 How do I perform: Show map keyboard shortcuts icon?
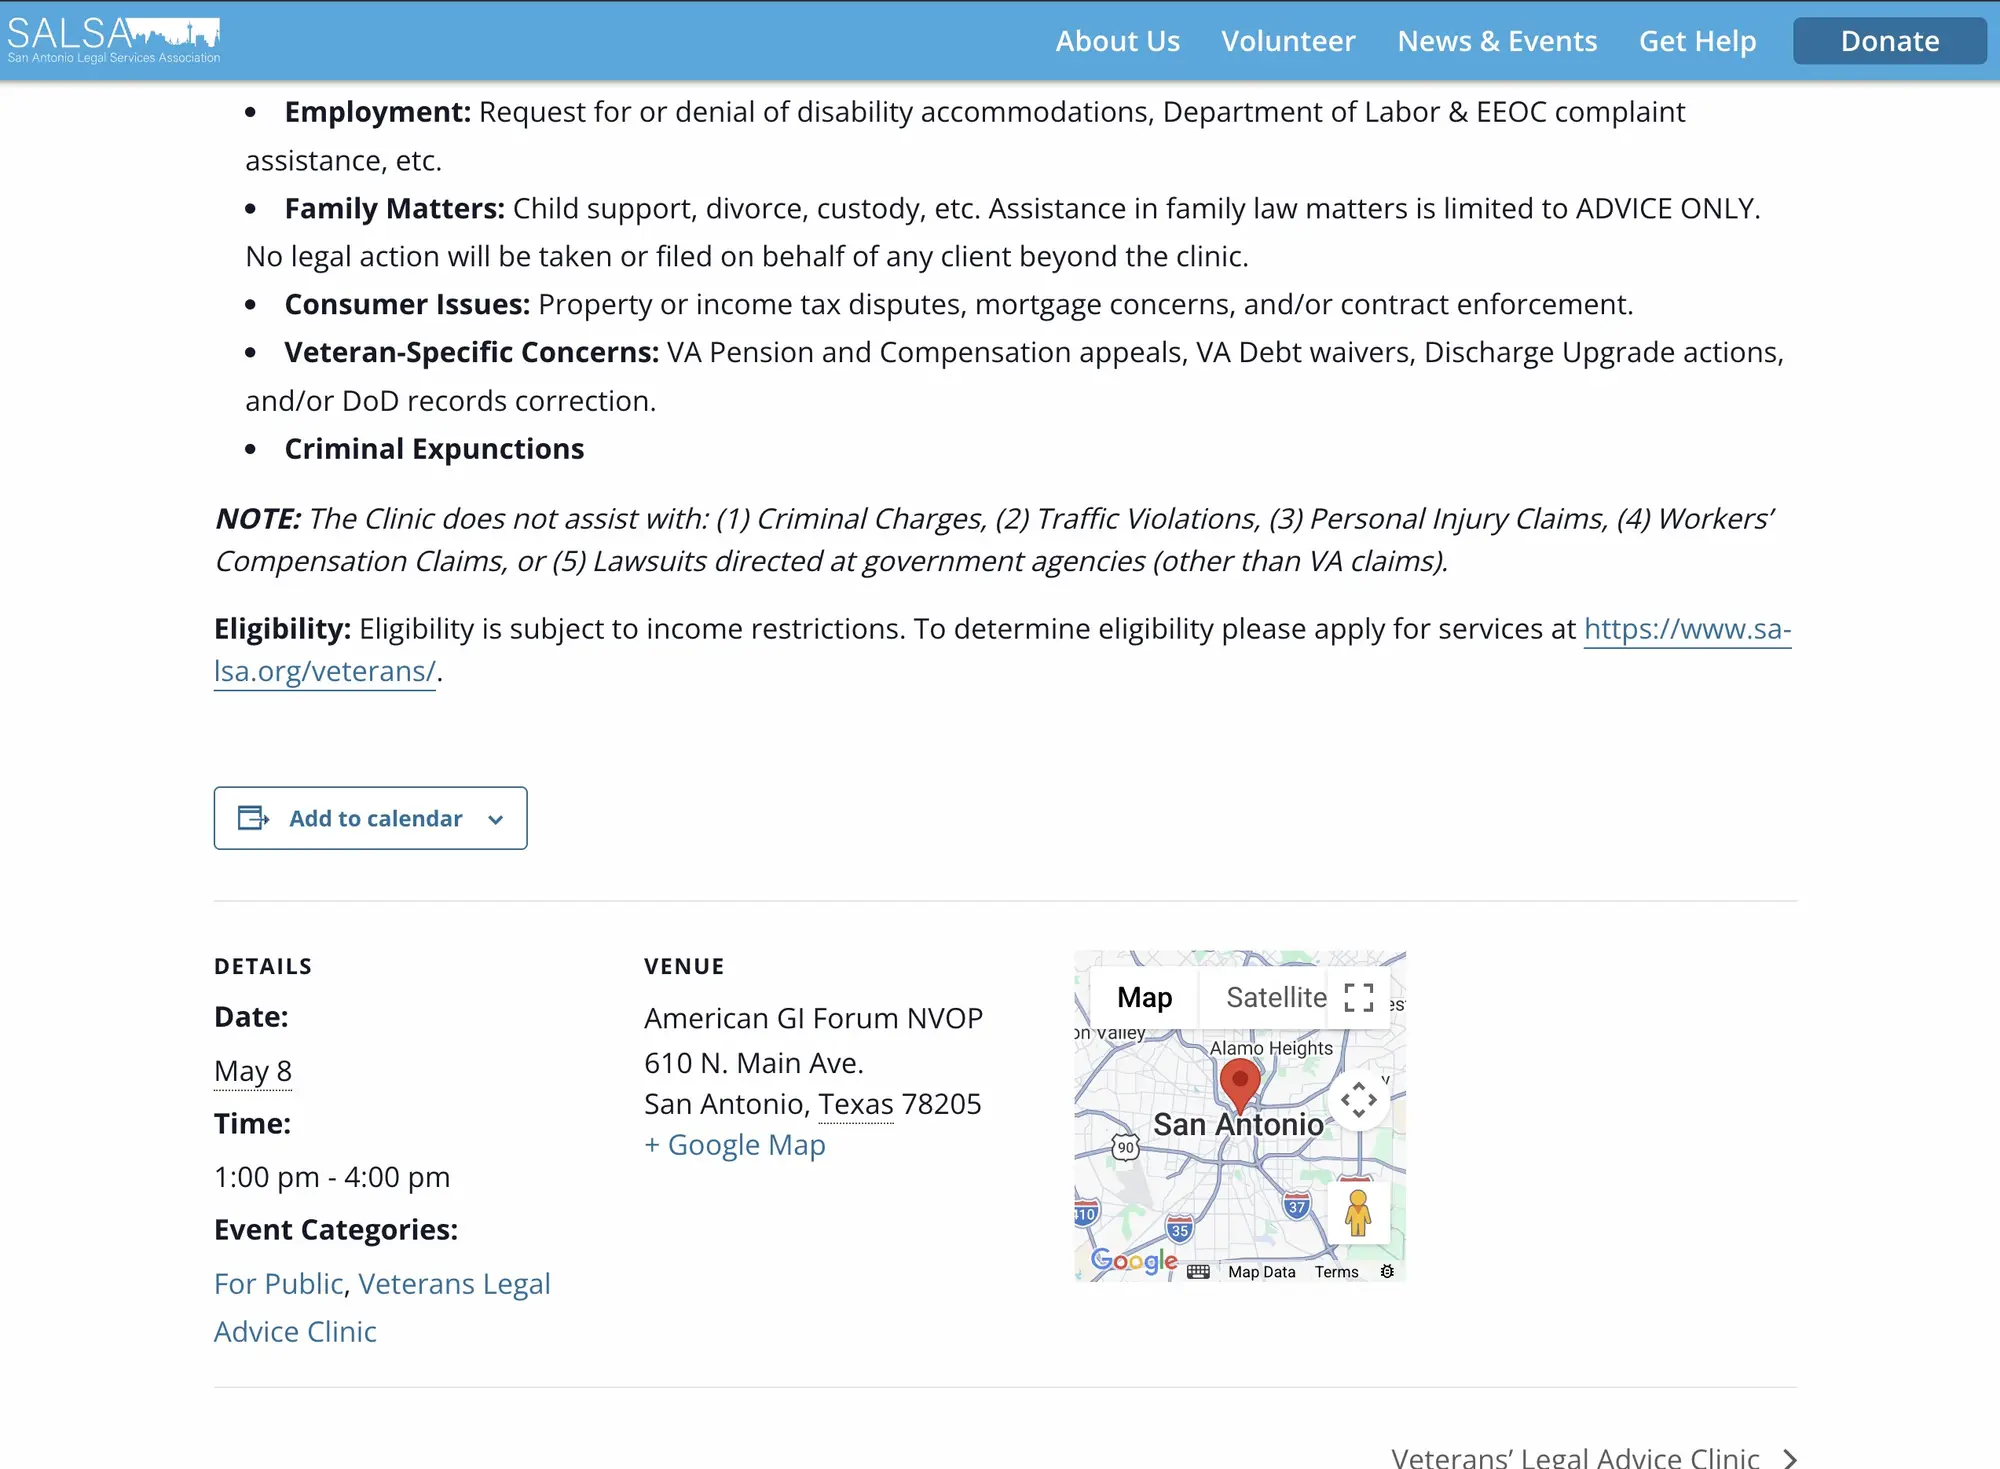[x=1198, y=1272]
